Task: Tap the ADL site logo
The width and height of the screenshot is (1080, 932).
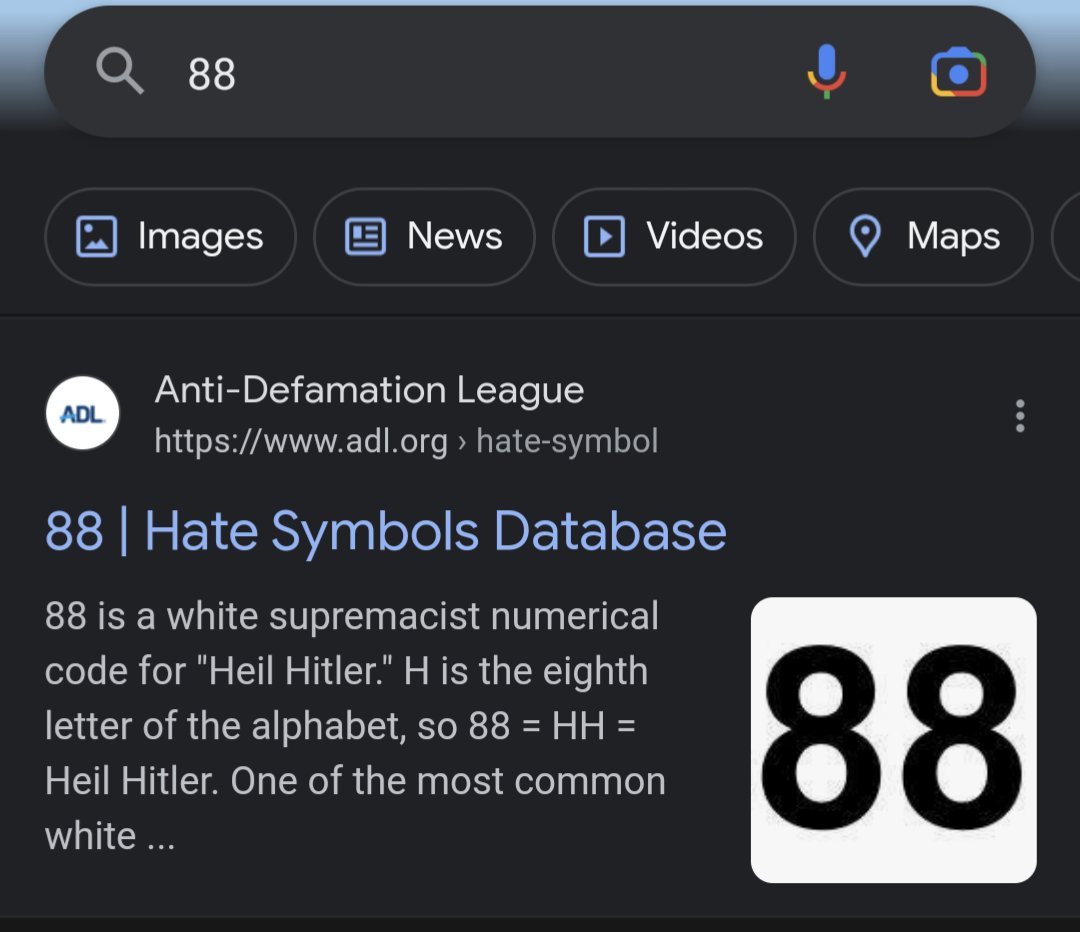Action: click(x=83, y=413)
